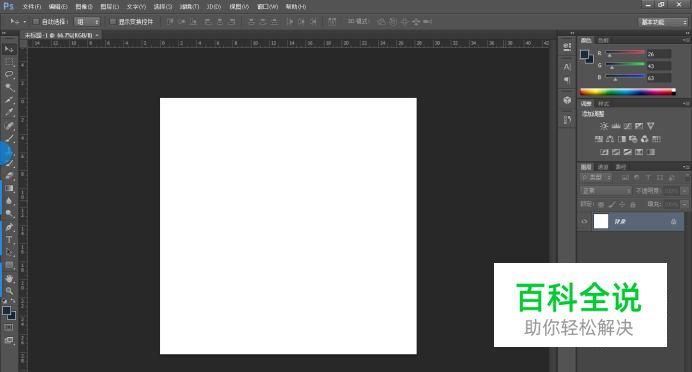The height and width of the screenshot is (372, 692).
Task: Toggle Quick Mask mode icon
Action: tap(9, 327)
